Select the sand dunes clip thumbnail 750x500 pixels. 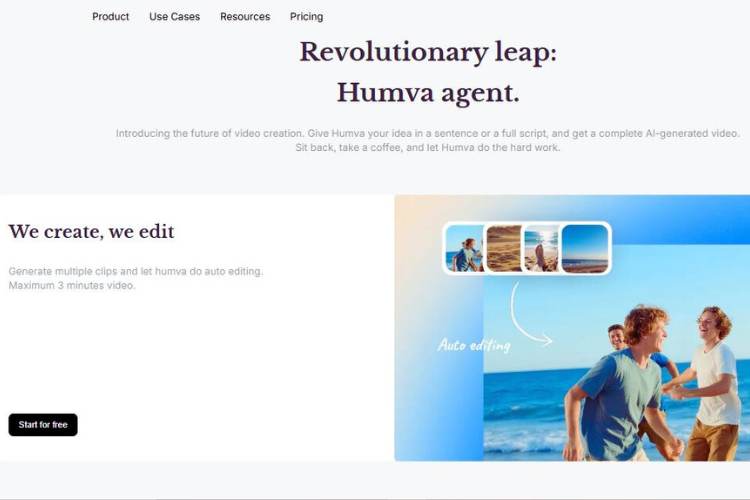click(x=504, y=248)
